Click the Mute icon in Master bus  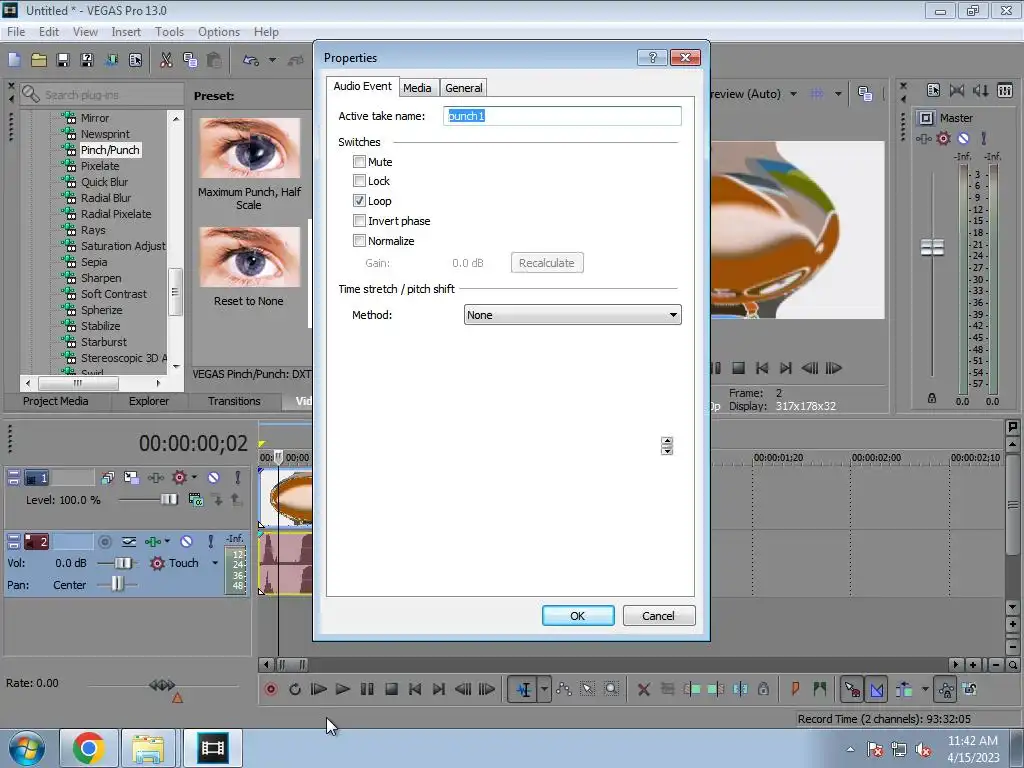(964, 138)
